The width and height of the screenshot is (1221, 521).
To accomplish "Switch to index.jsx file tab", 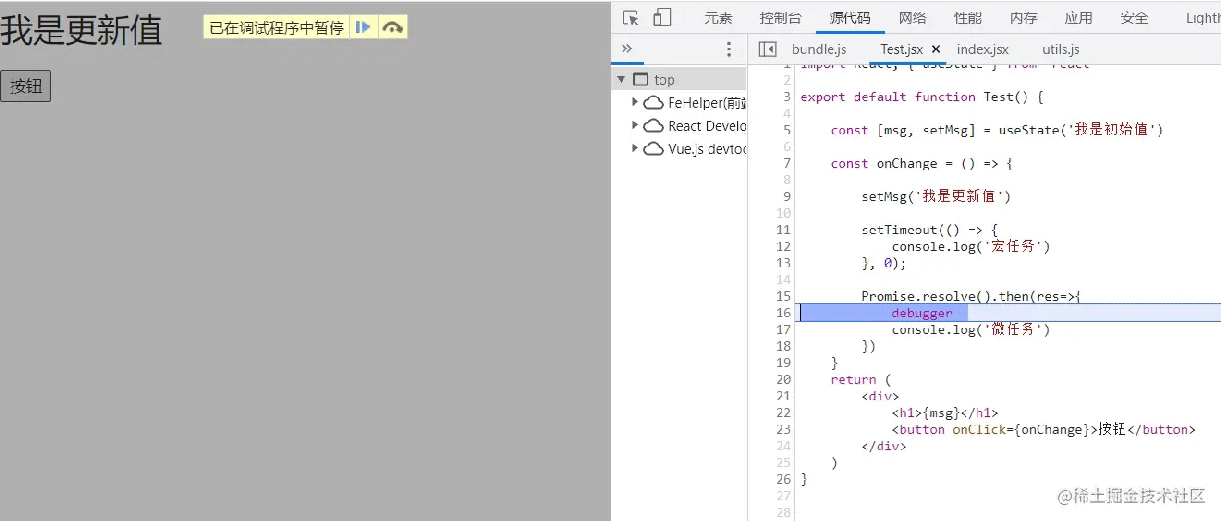I will 983,49.
